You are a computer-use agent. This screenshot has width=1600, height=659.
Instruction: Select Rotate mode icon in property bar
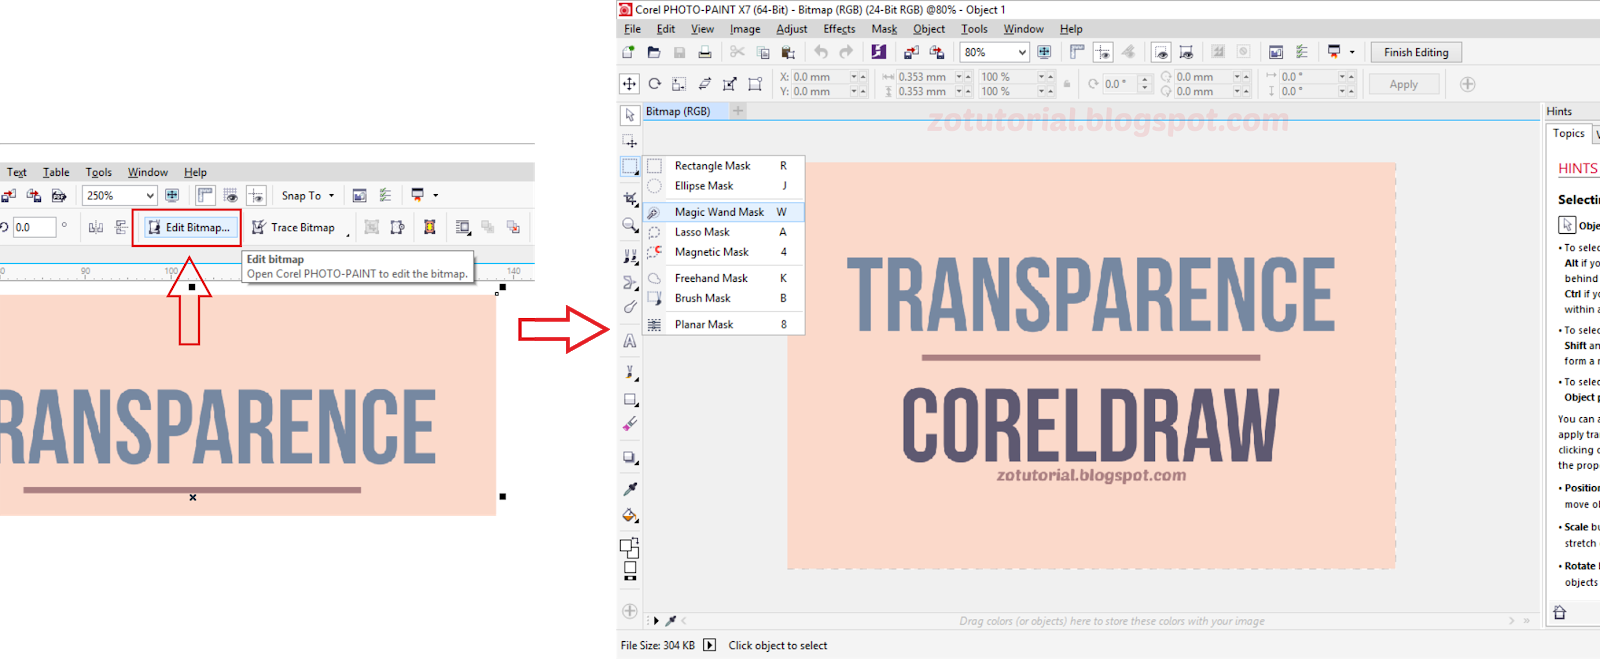pos(654,84)
